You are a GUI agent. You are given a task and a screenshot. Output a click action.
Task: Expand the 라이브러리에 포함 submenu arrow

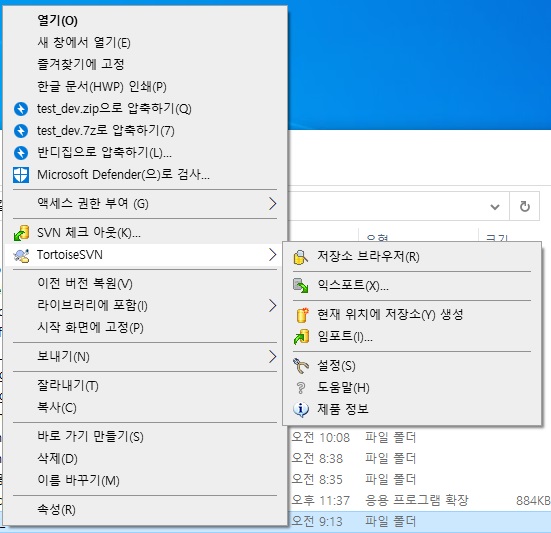pyautogui.click(x=273, y=306)
